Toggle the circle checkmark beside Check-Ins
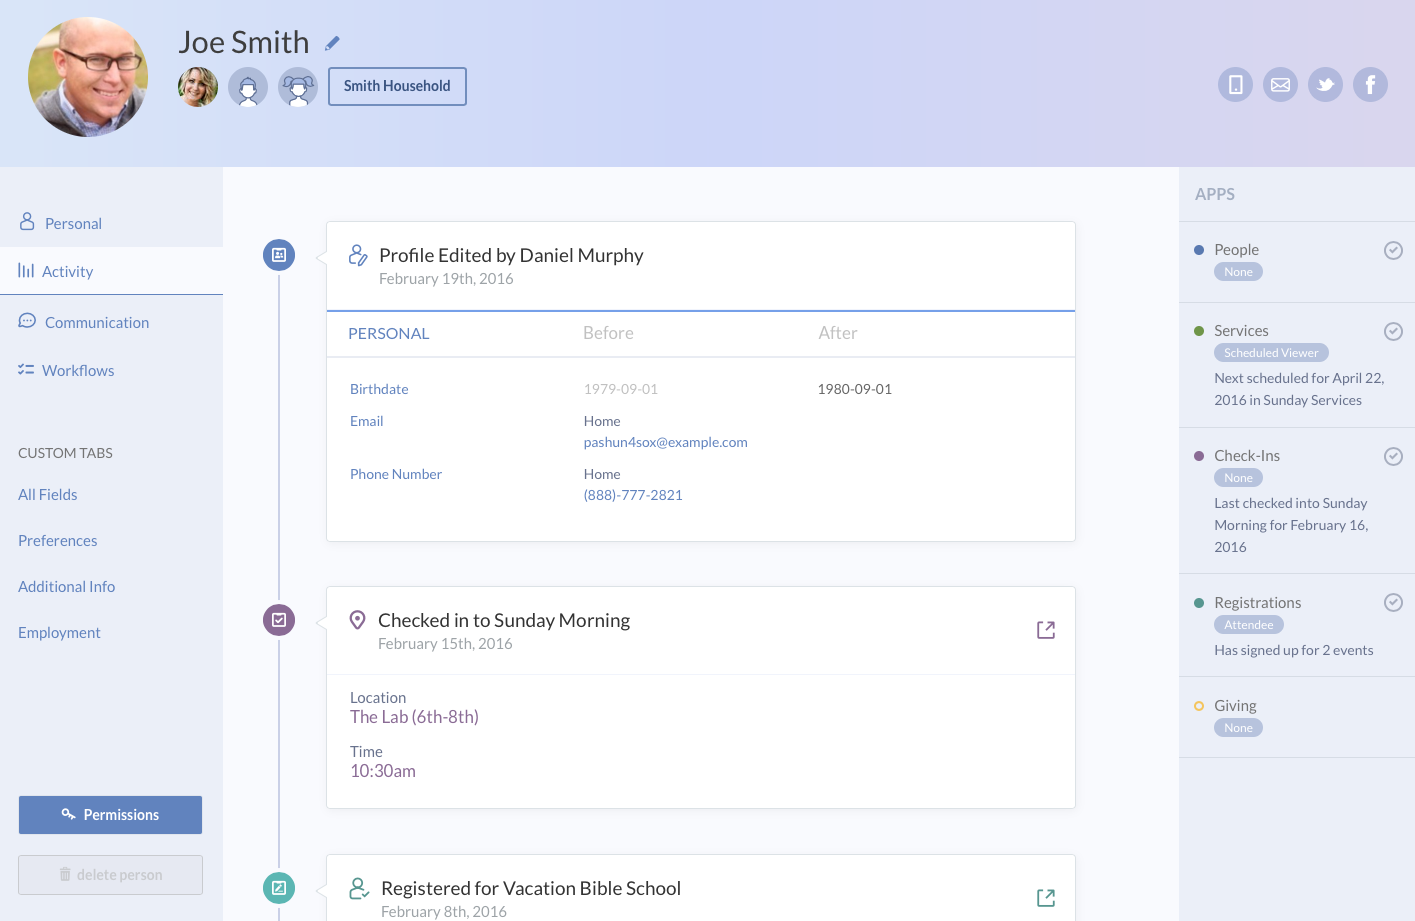Screen dimensions: 1415x921 click(1393, 456)
